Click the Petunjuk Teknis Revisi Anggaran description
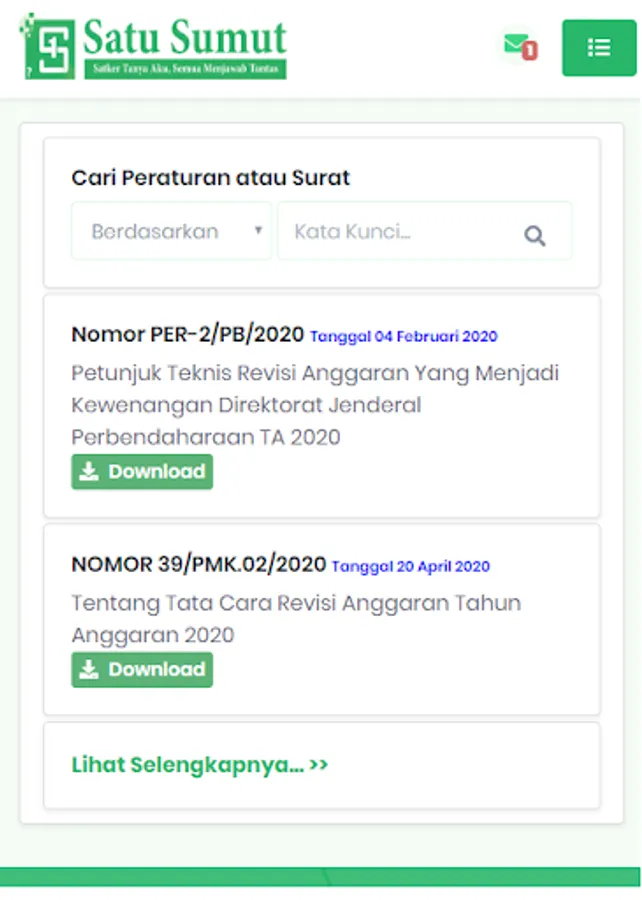642x900 pixels. click(x=314, y=405)
